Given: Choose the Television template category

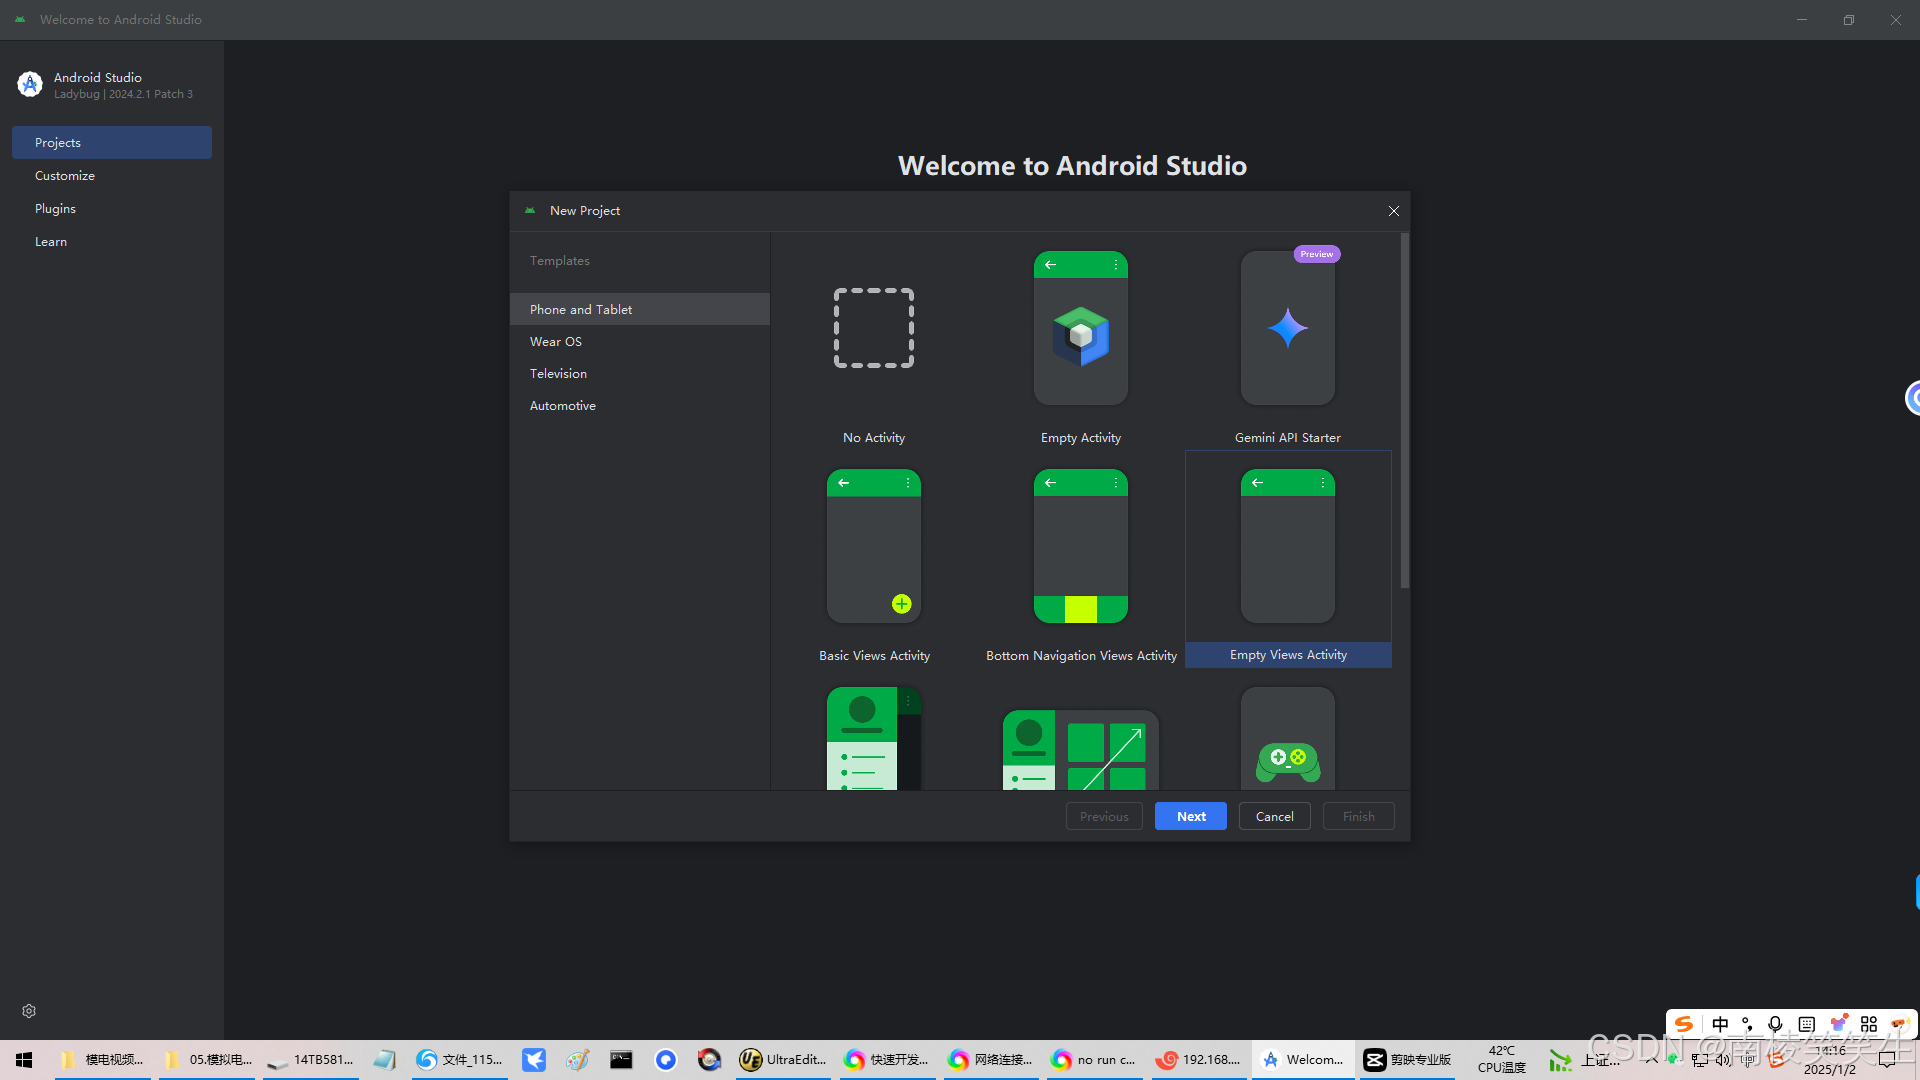Looking at the screenshot, I should (558, 374).
